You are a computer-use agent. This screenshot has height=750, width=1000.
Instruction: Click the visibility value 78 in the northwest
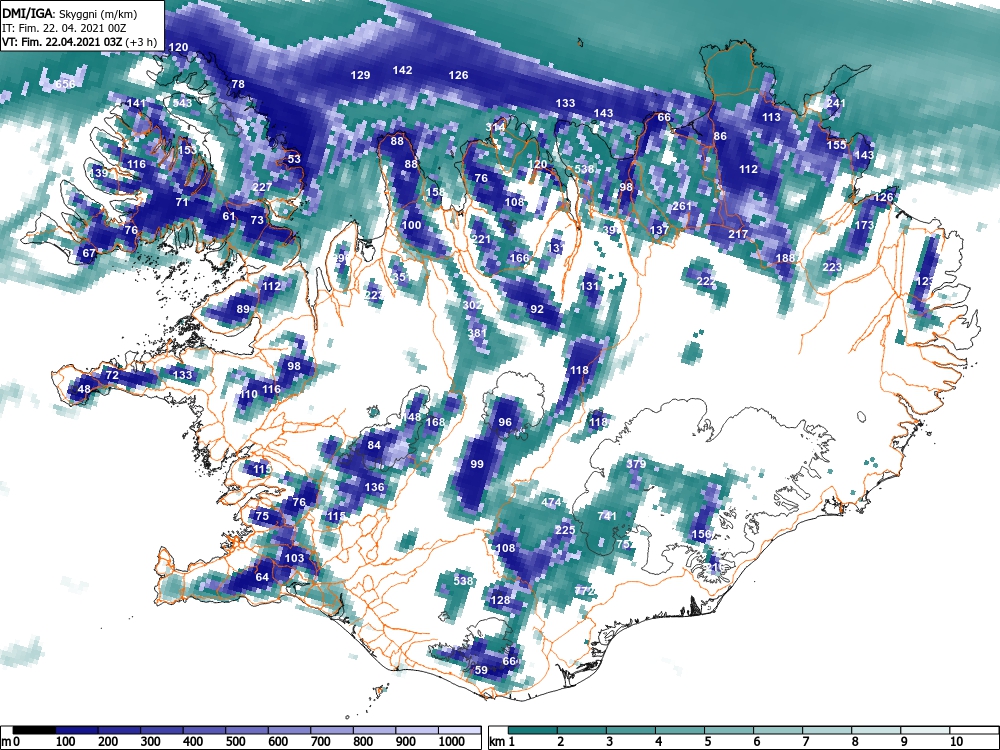[x=238, y=84]
